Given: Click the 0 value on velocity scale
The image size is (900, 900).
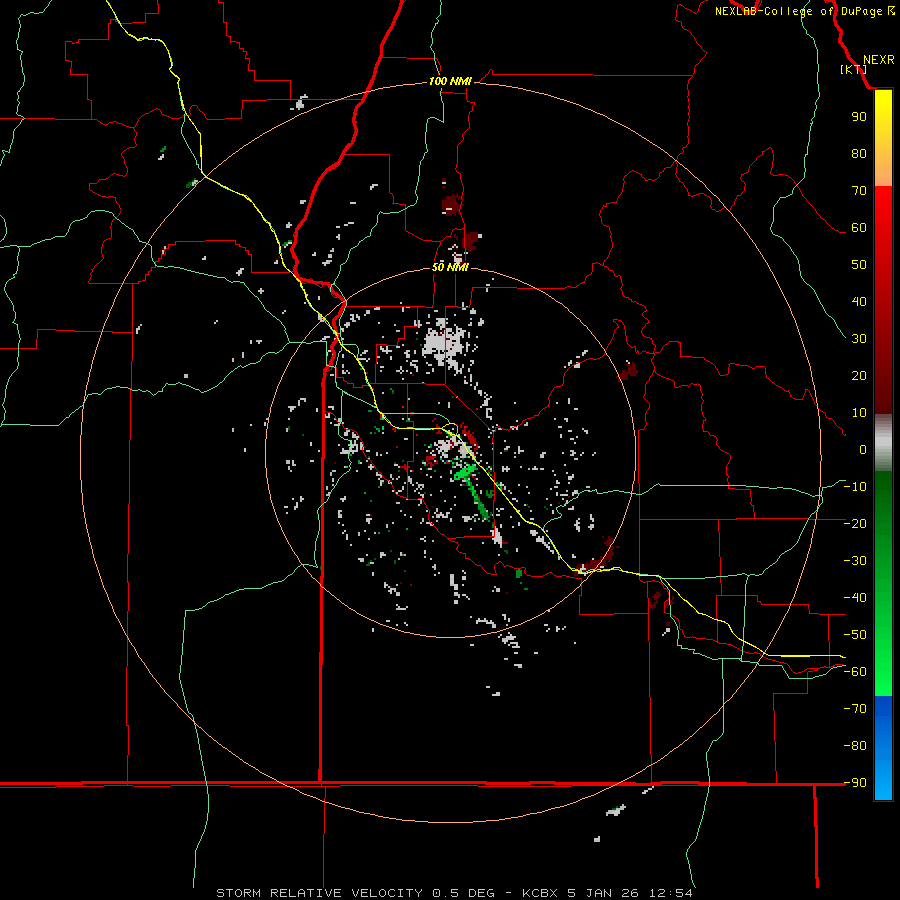Looking at the screenshot, I should pos(863,449).
